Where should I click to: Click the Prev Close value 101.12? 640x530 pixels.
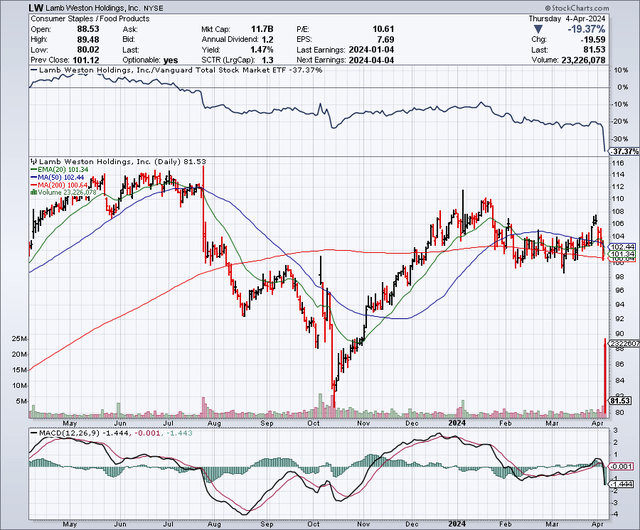tap(85, 60)
